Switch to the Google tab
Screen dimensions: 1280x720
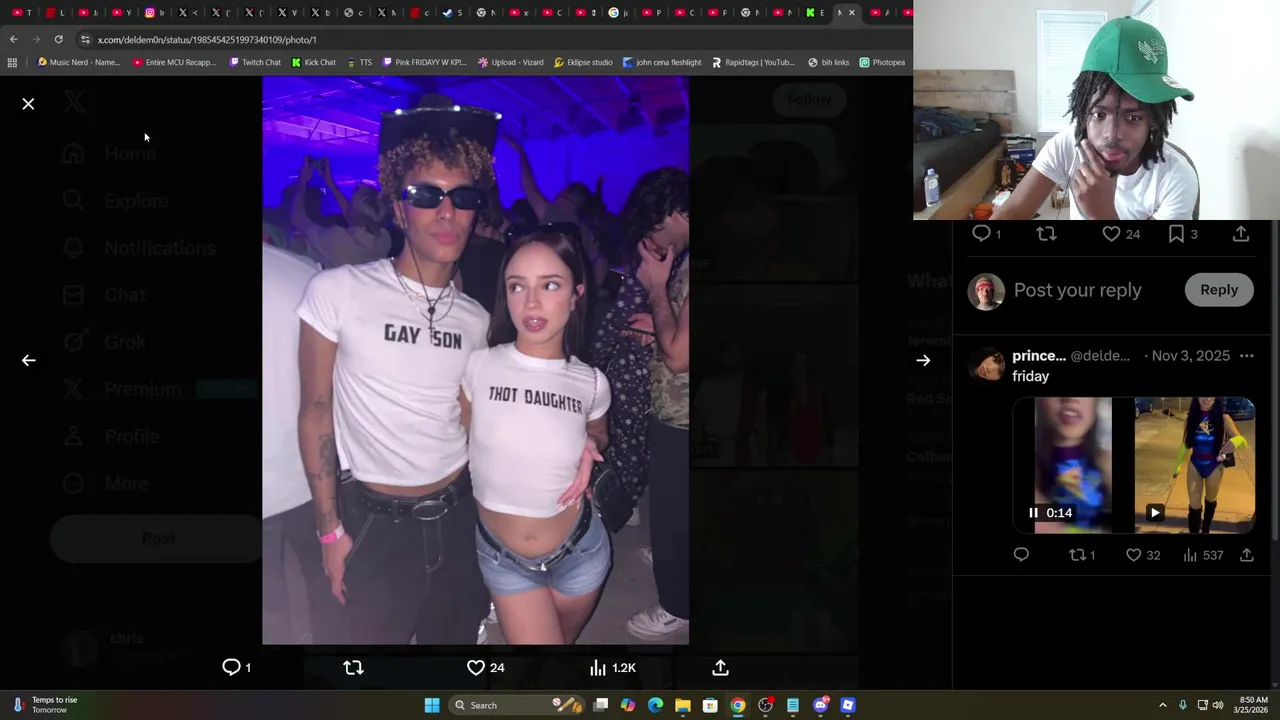(x=618, y=13)
